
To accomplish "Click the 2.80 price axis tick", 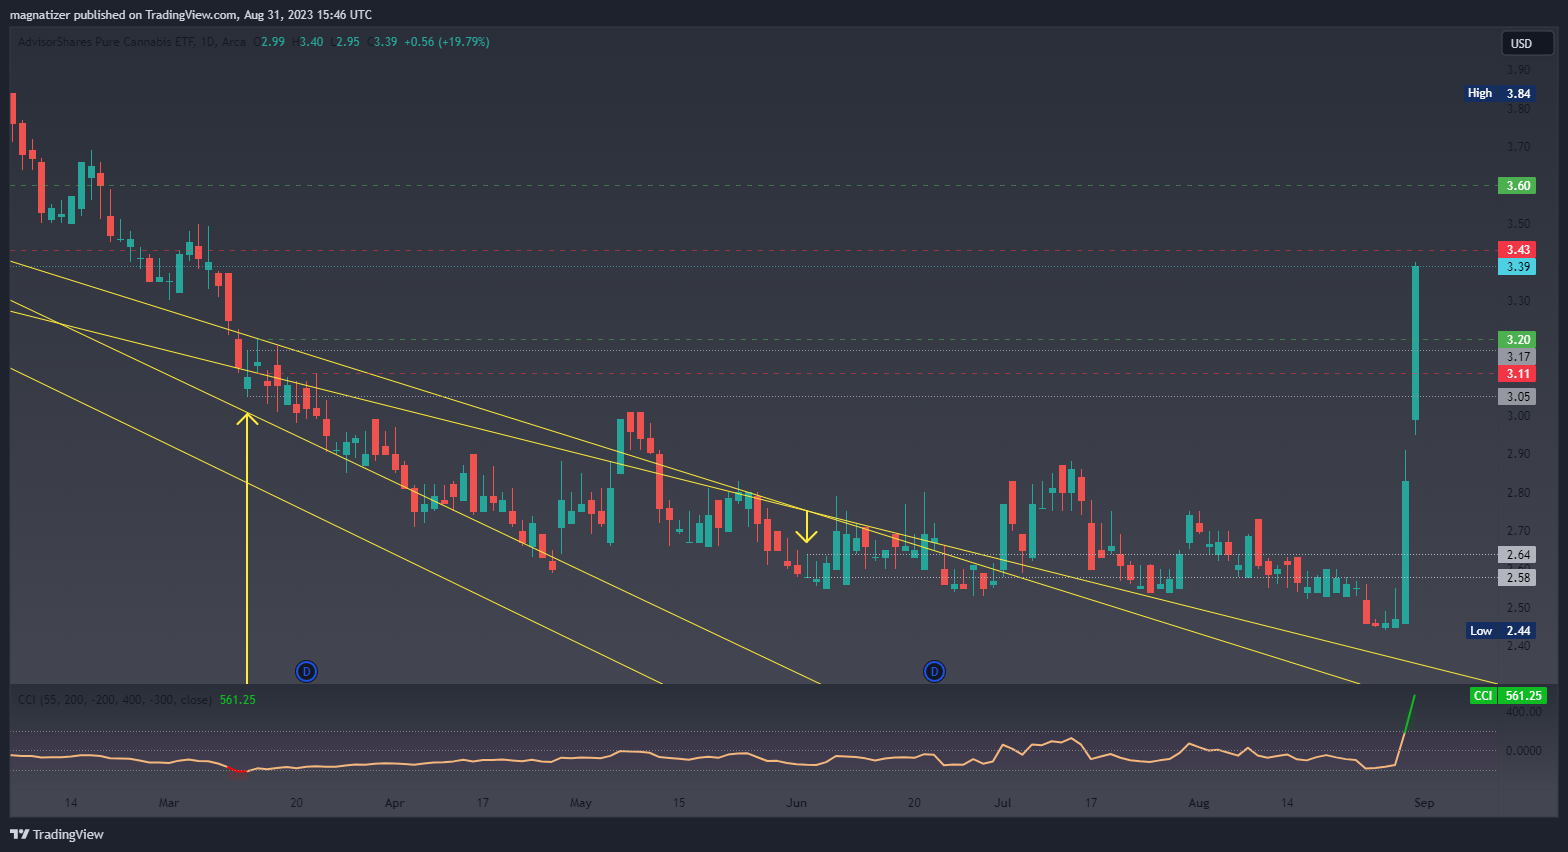I will [1518, 493].
